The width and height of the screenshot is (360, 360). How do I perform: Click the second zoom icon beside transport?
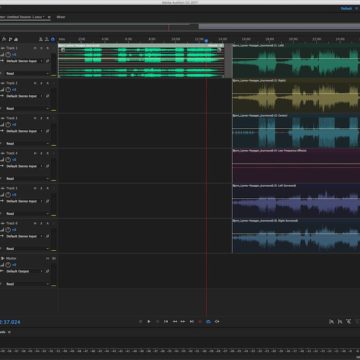pyautogui.click(x=340, y=322)
